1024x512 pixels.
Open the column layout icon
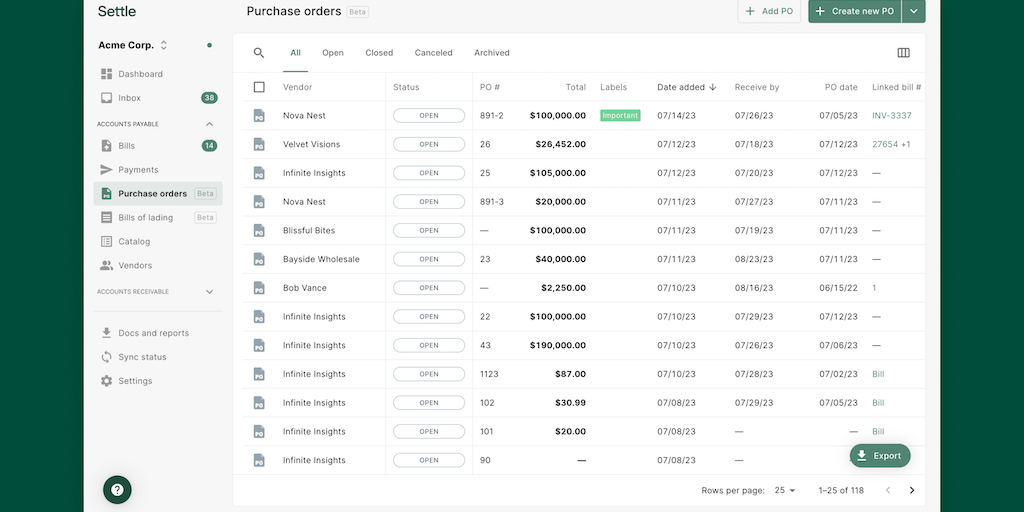[x=903, y=53]
